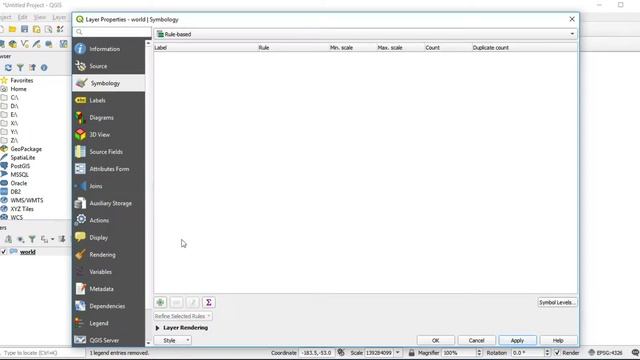Click the Browser info icon

pyautogui.click(x=44, y=68)
